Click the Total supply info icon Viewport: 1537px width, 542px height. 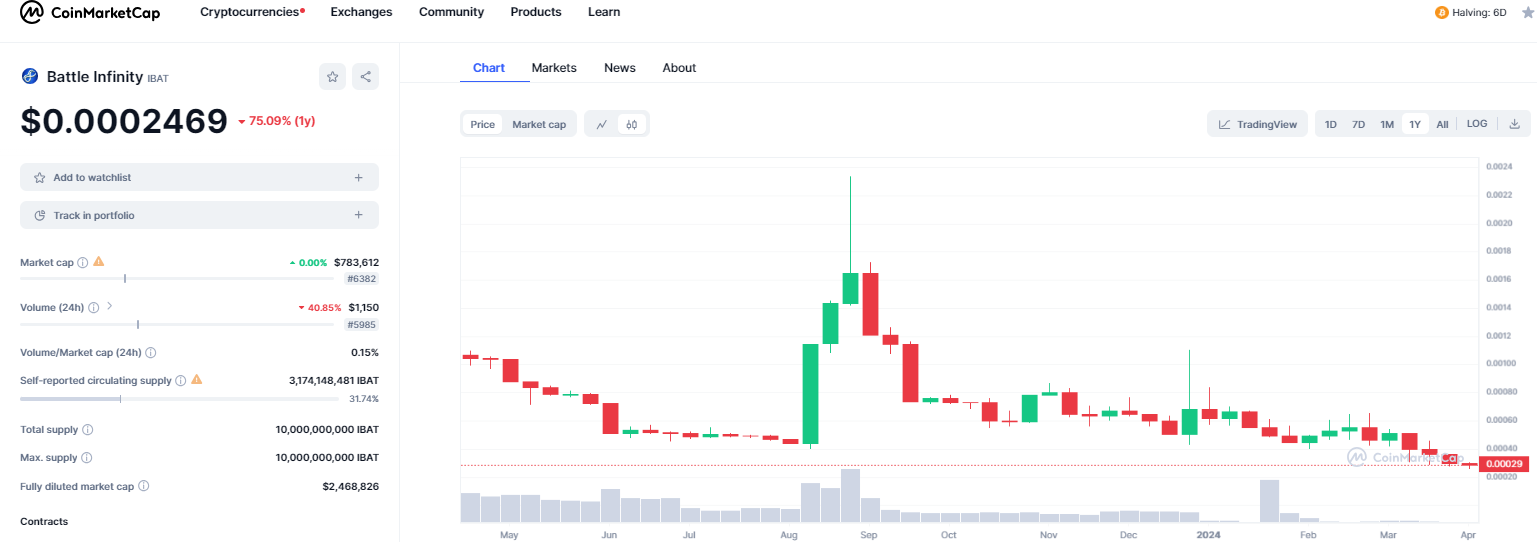[88, 430]
